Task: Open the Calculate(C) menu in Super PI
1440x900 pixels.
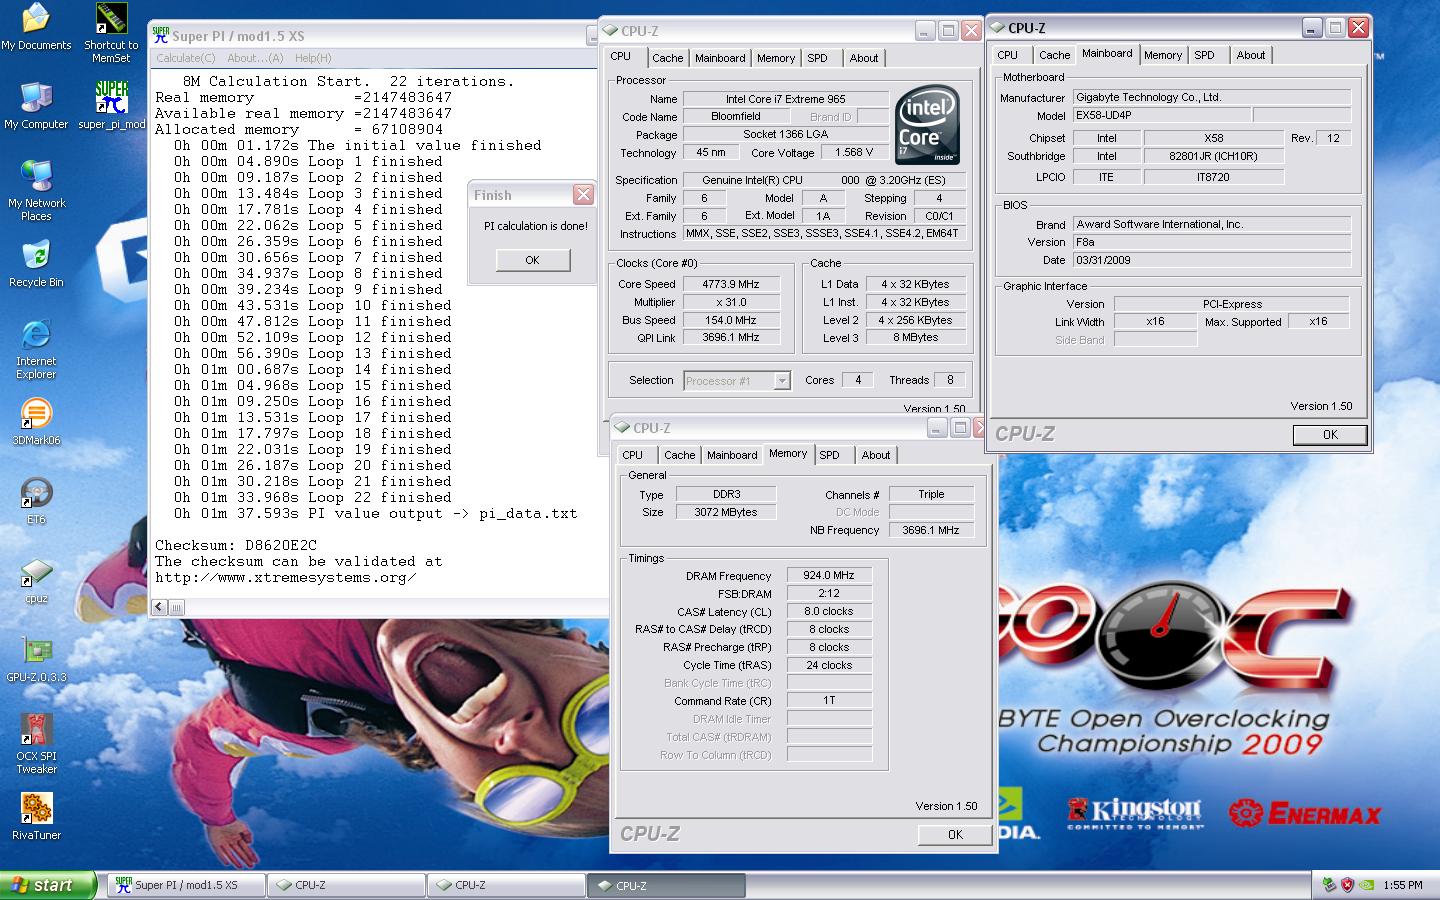Action: [x=185, y=58]
